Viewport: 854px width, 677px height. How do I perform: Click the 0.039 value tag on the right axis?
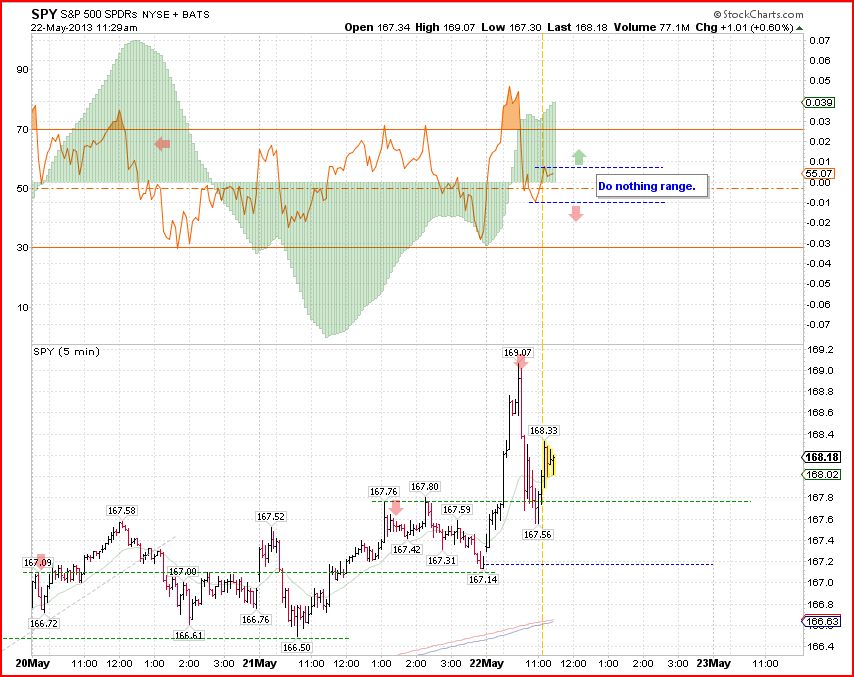click(819, 102)
